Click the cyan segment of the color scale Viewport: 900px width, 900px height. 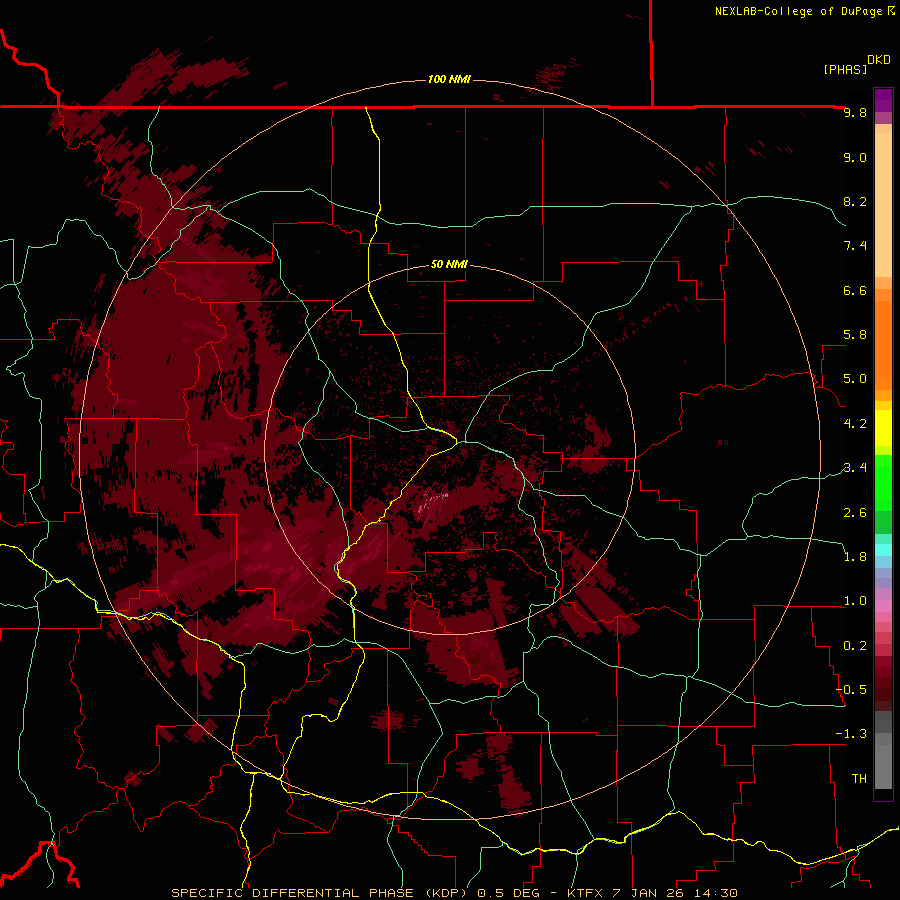pos(883,550)
